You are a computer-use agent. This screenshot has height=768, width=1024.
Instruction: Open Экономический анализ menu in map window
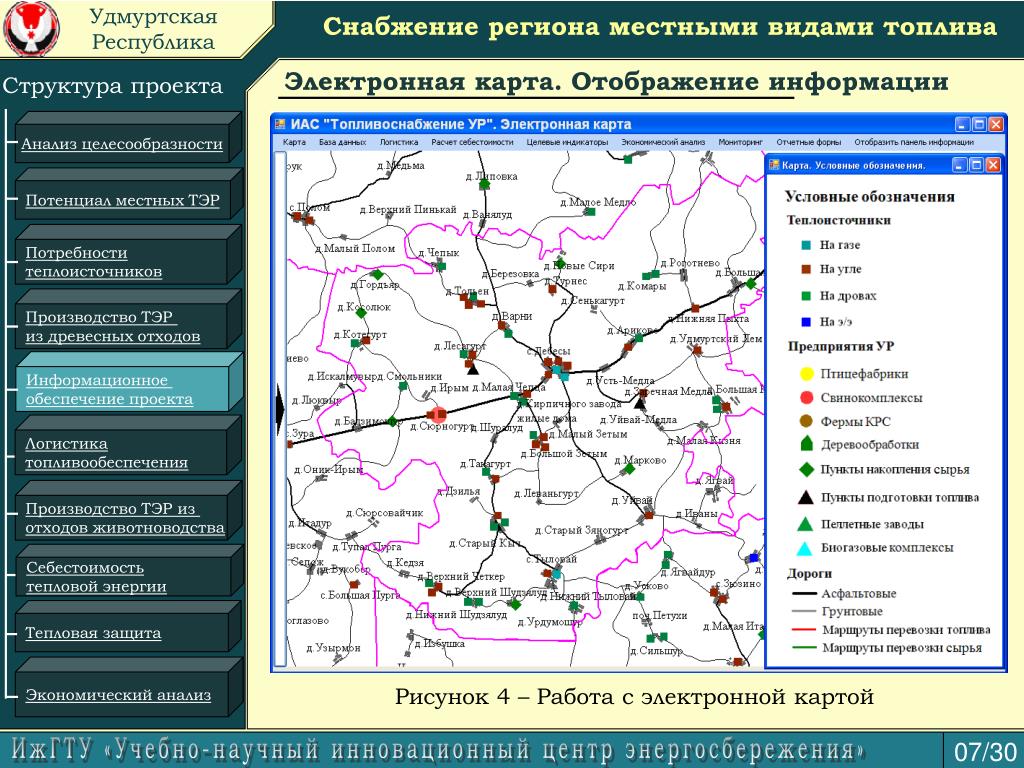click(x=663, y=142)
